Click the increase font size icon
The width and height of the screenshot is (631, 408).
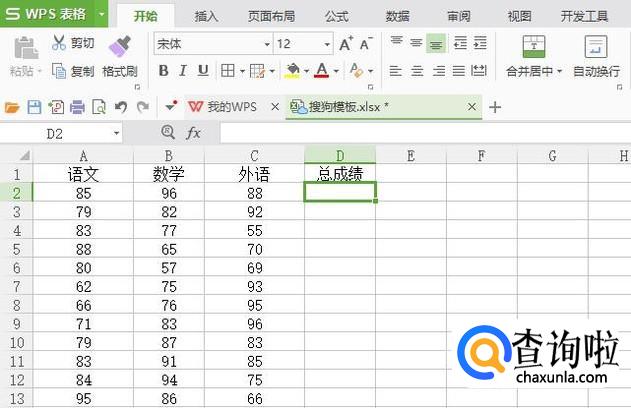346,44
